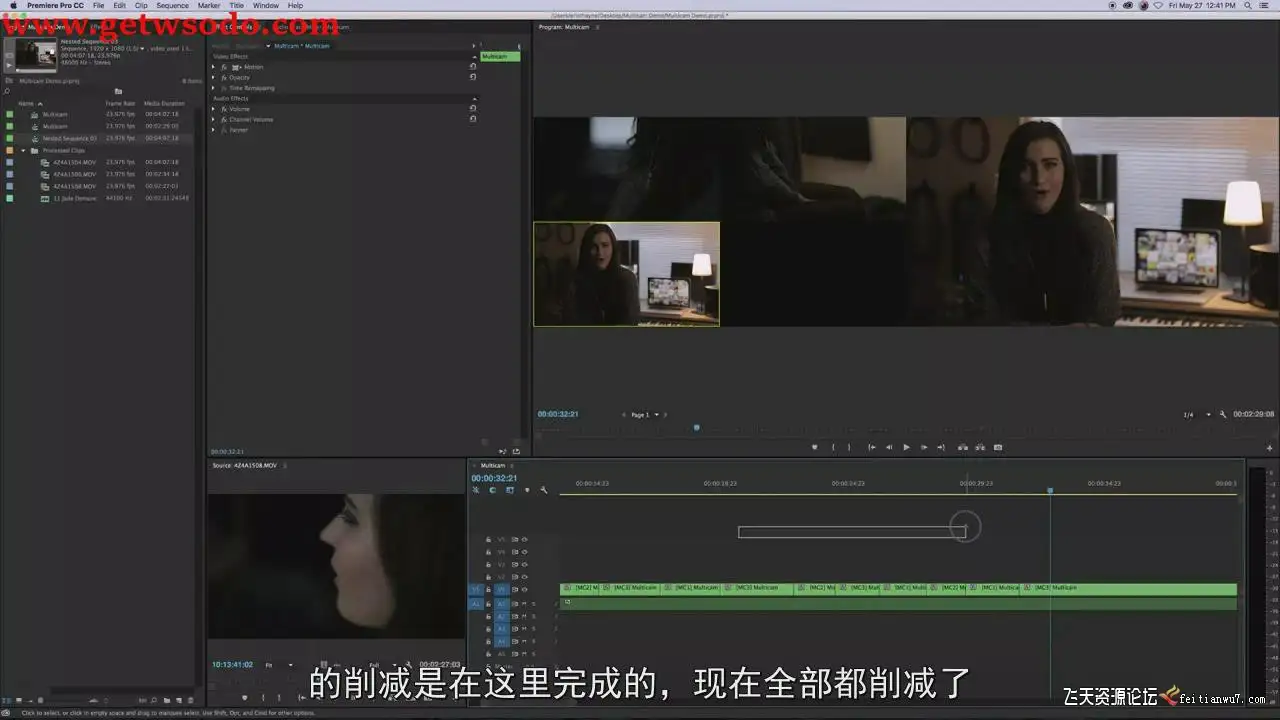Open the Sequence menu
The width and height of the screenshot is (1280, 720).
[x=172, y=5]
